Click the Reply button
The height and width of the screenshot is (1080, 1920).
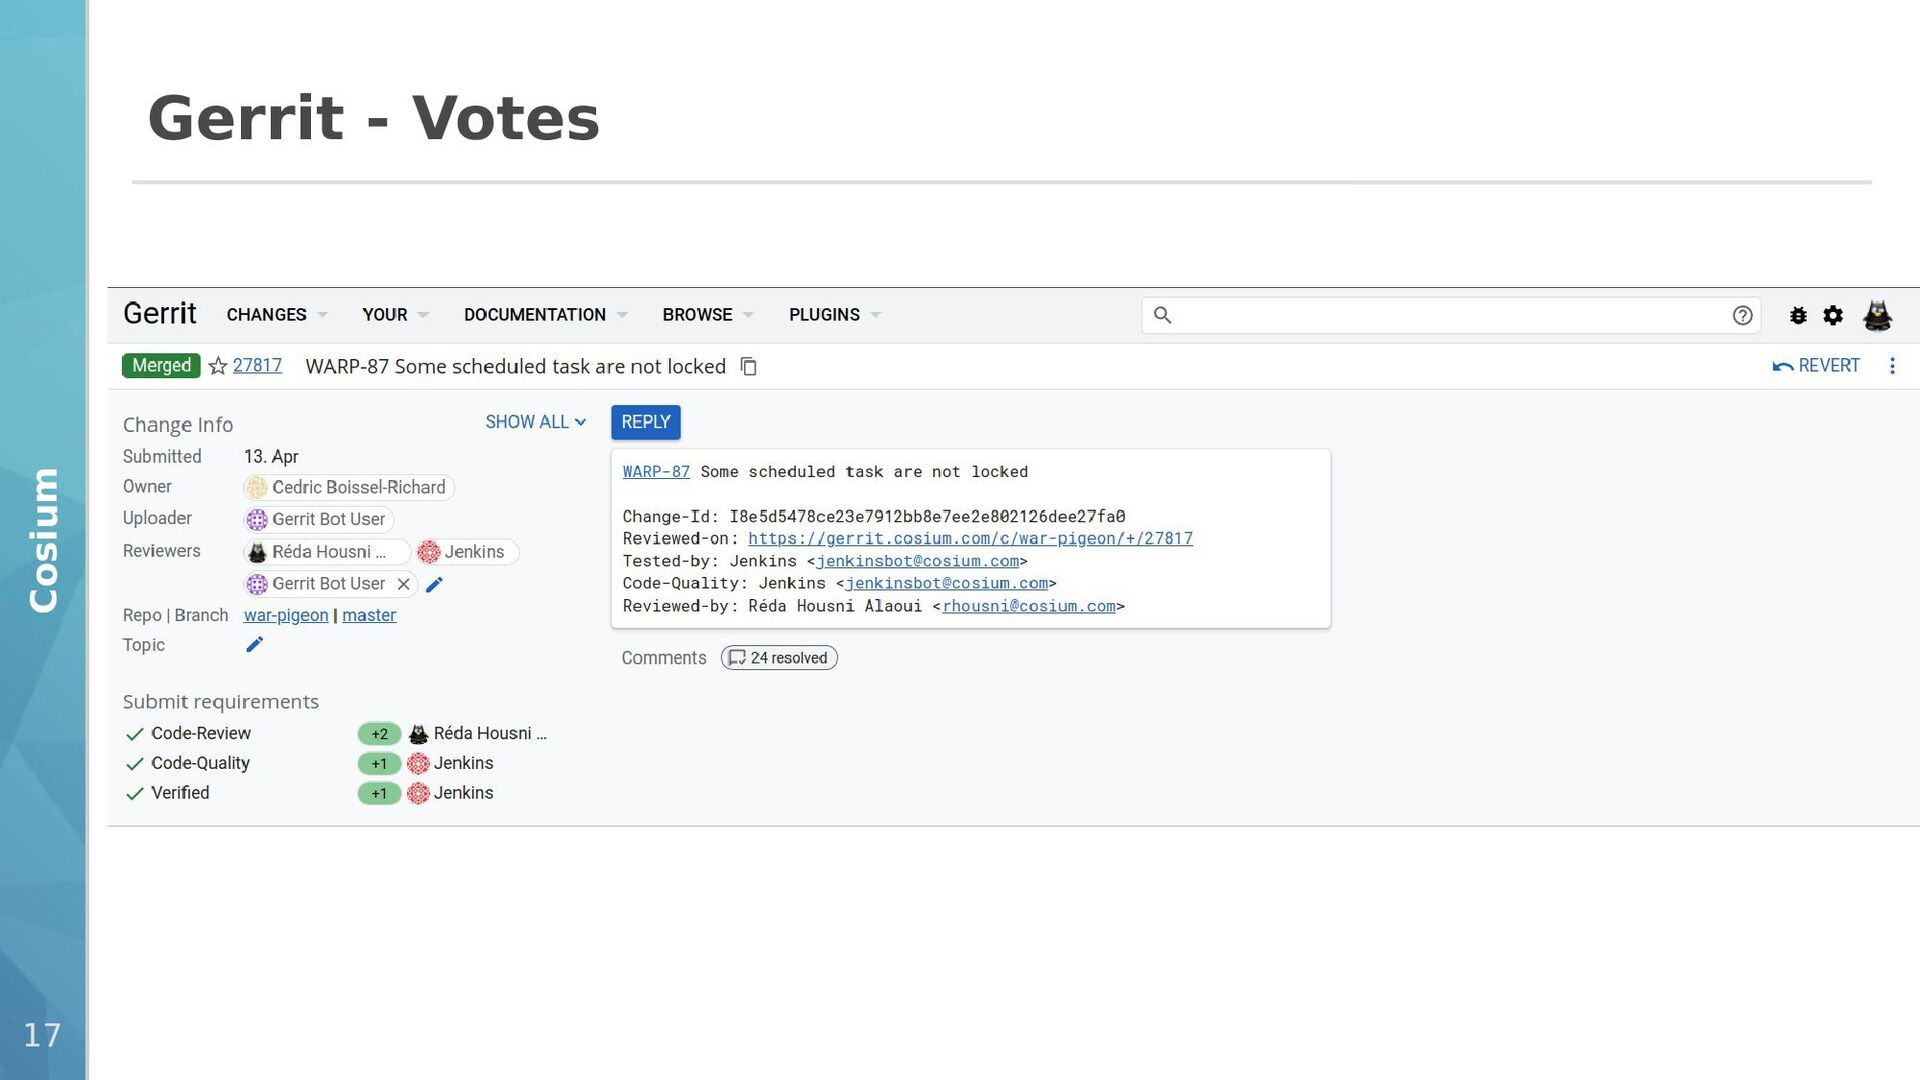[645, 422]
